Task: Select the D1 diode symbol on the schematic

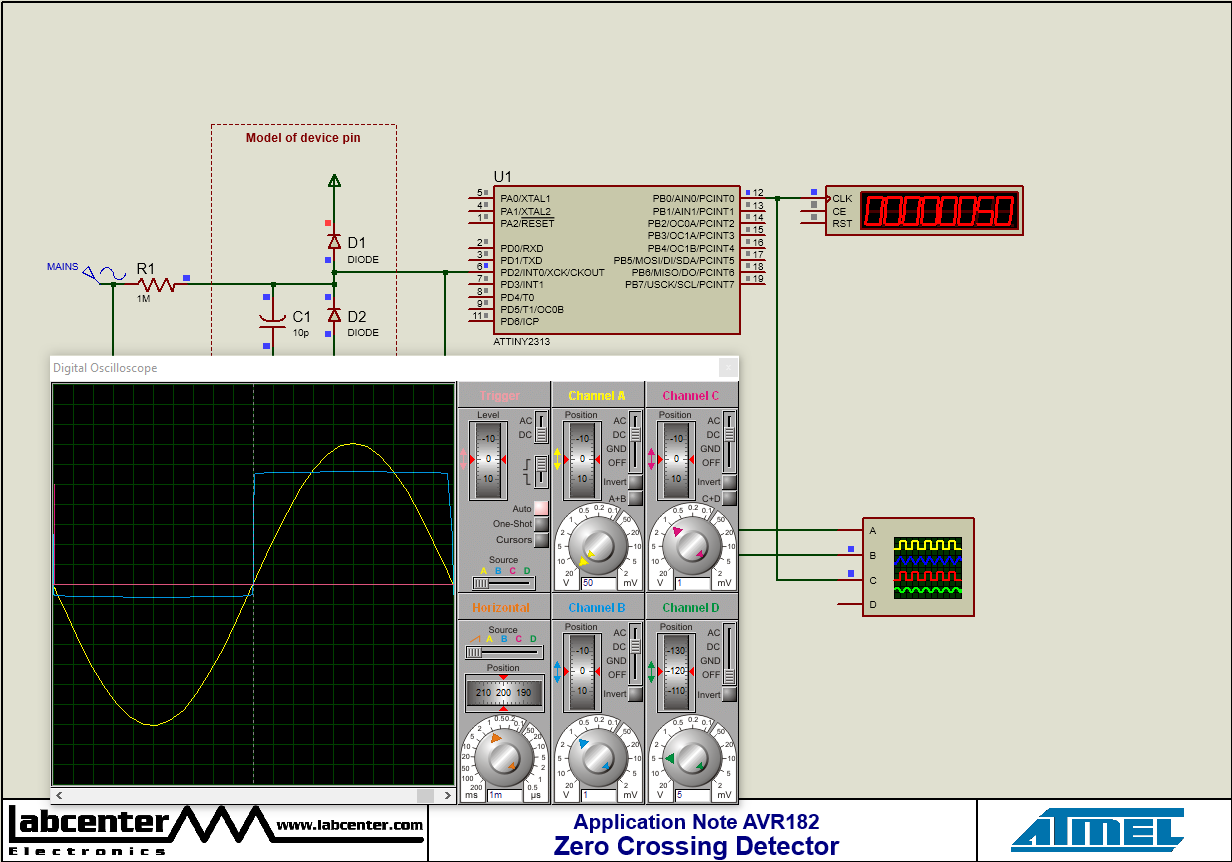Action: (x=334, y=242)
